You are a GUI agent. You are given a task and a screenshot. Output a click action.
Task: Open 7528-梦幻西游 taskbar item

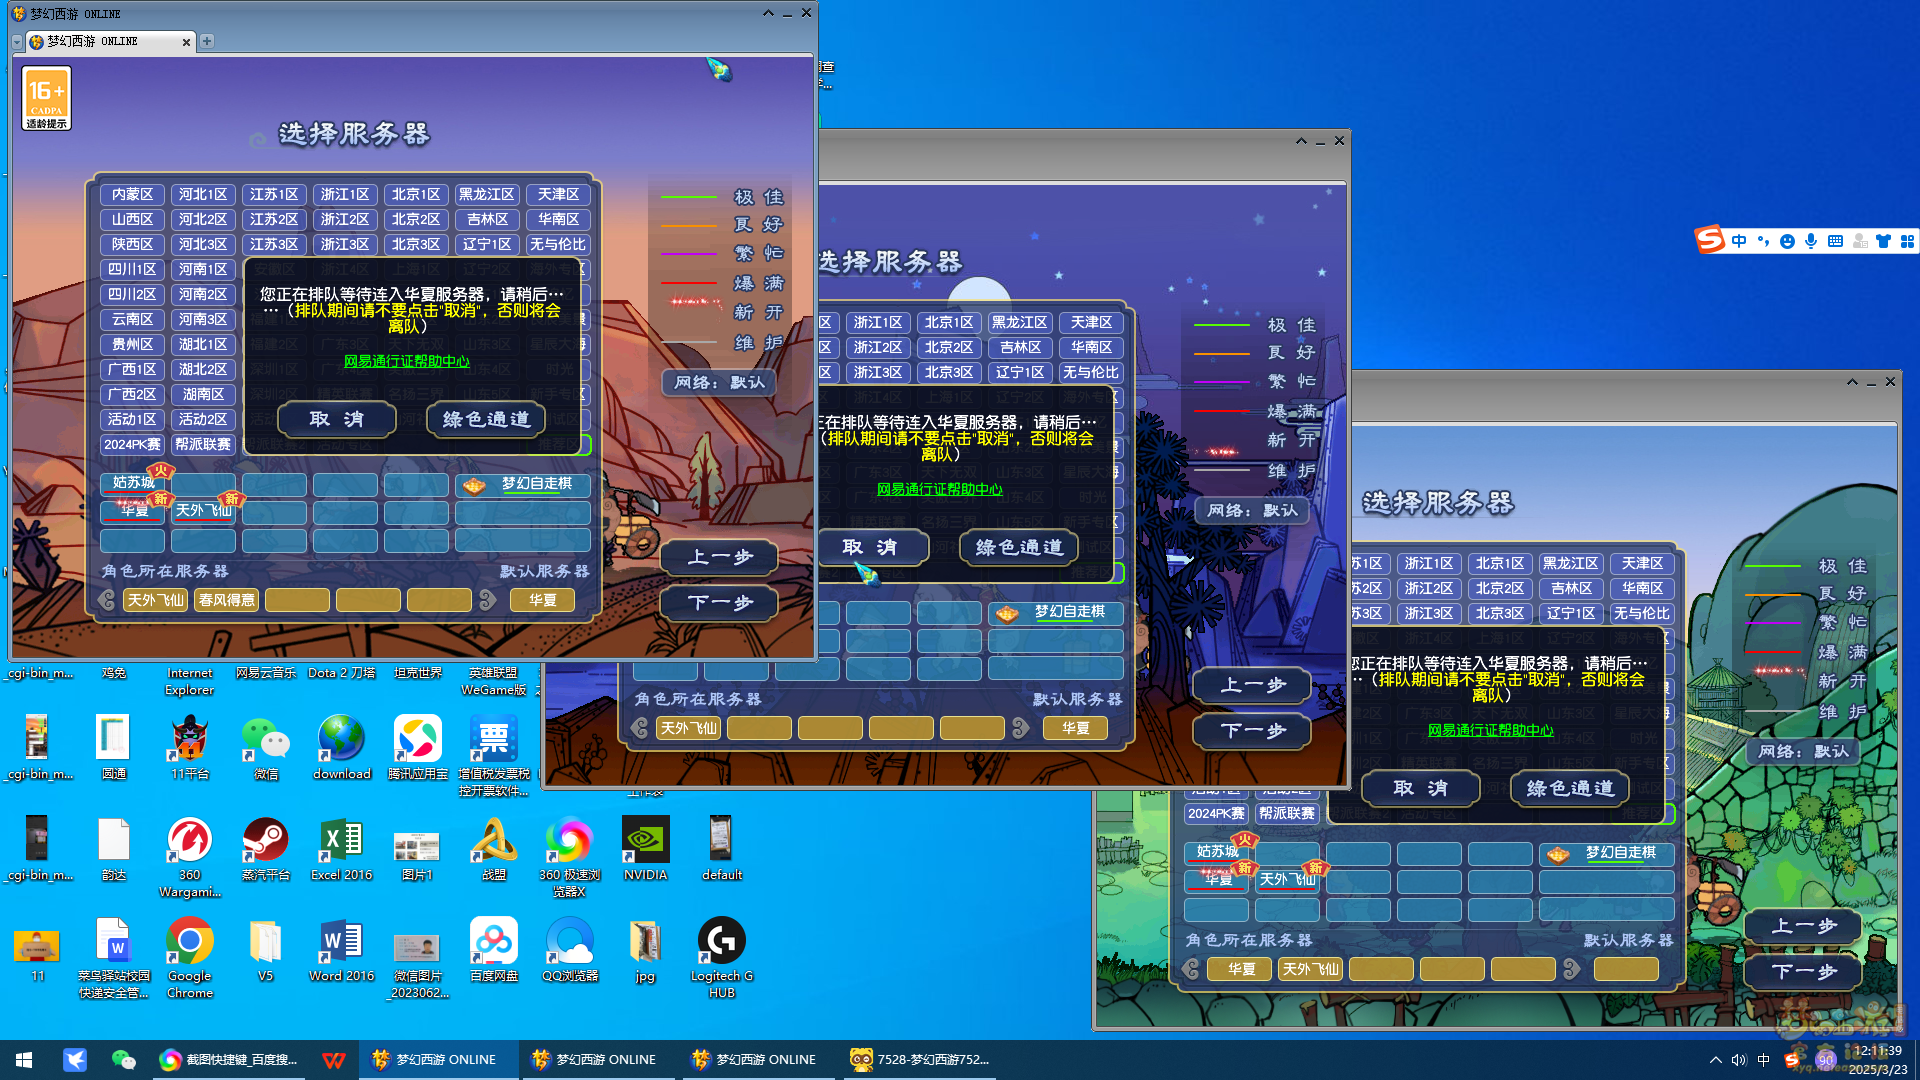click(920, 1059)
